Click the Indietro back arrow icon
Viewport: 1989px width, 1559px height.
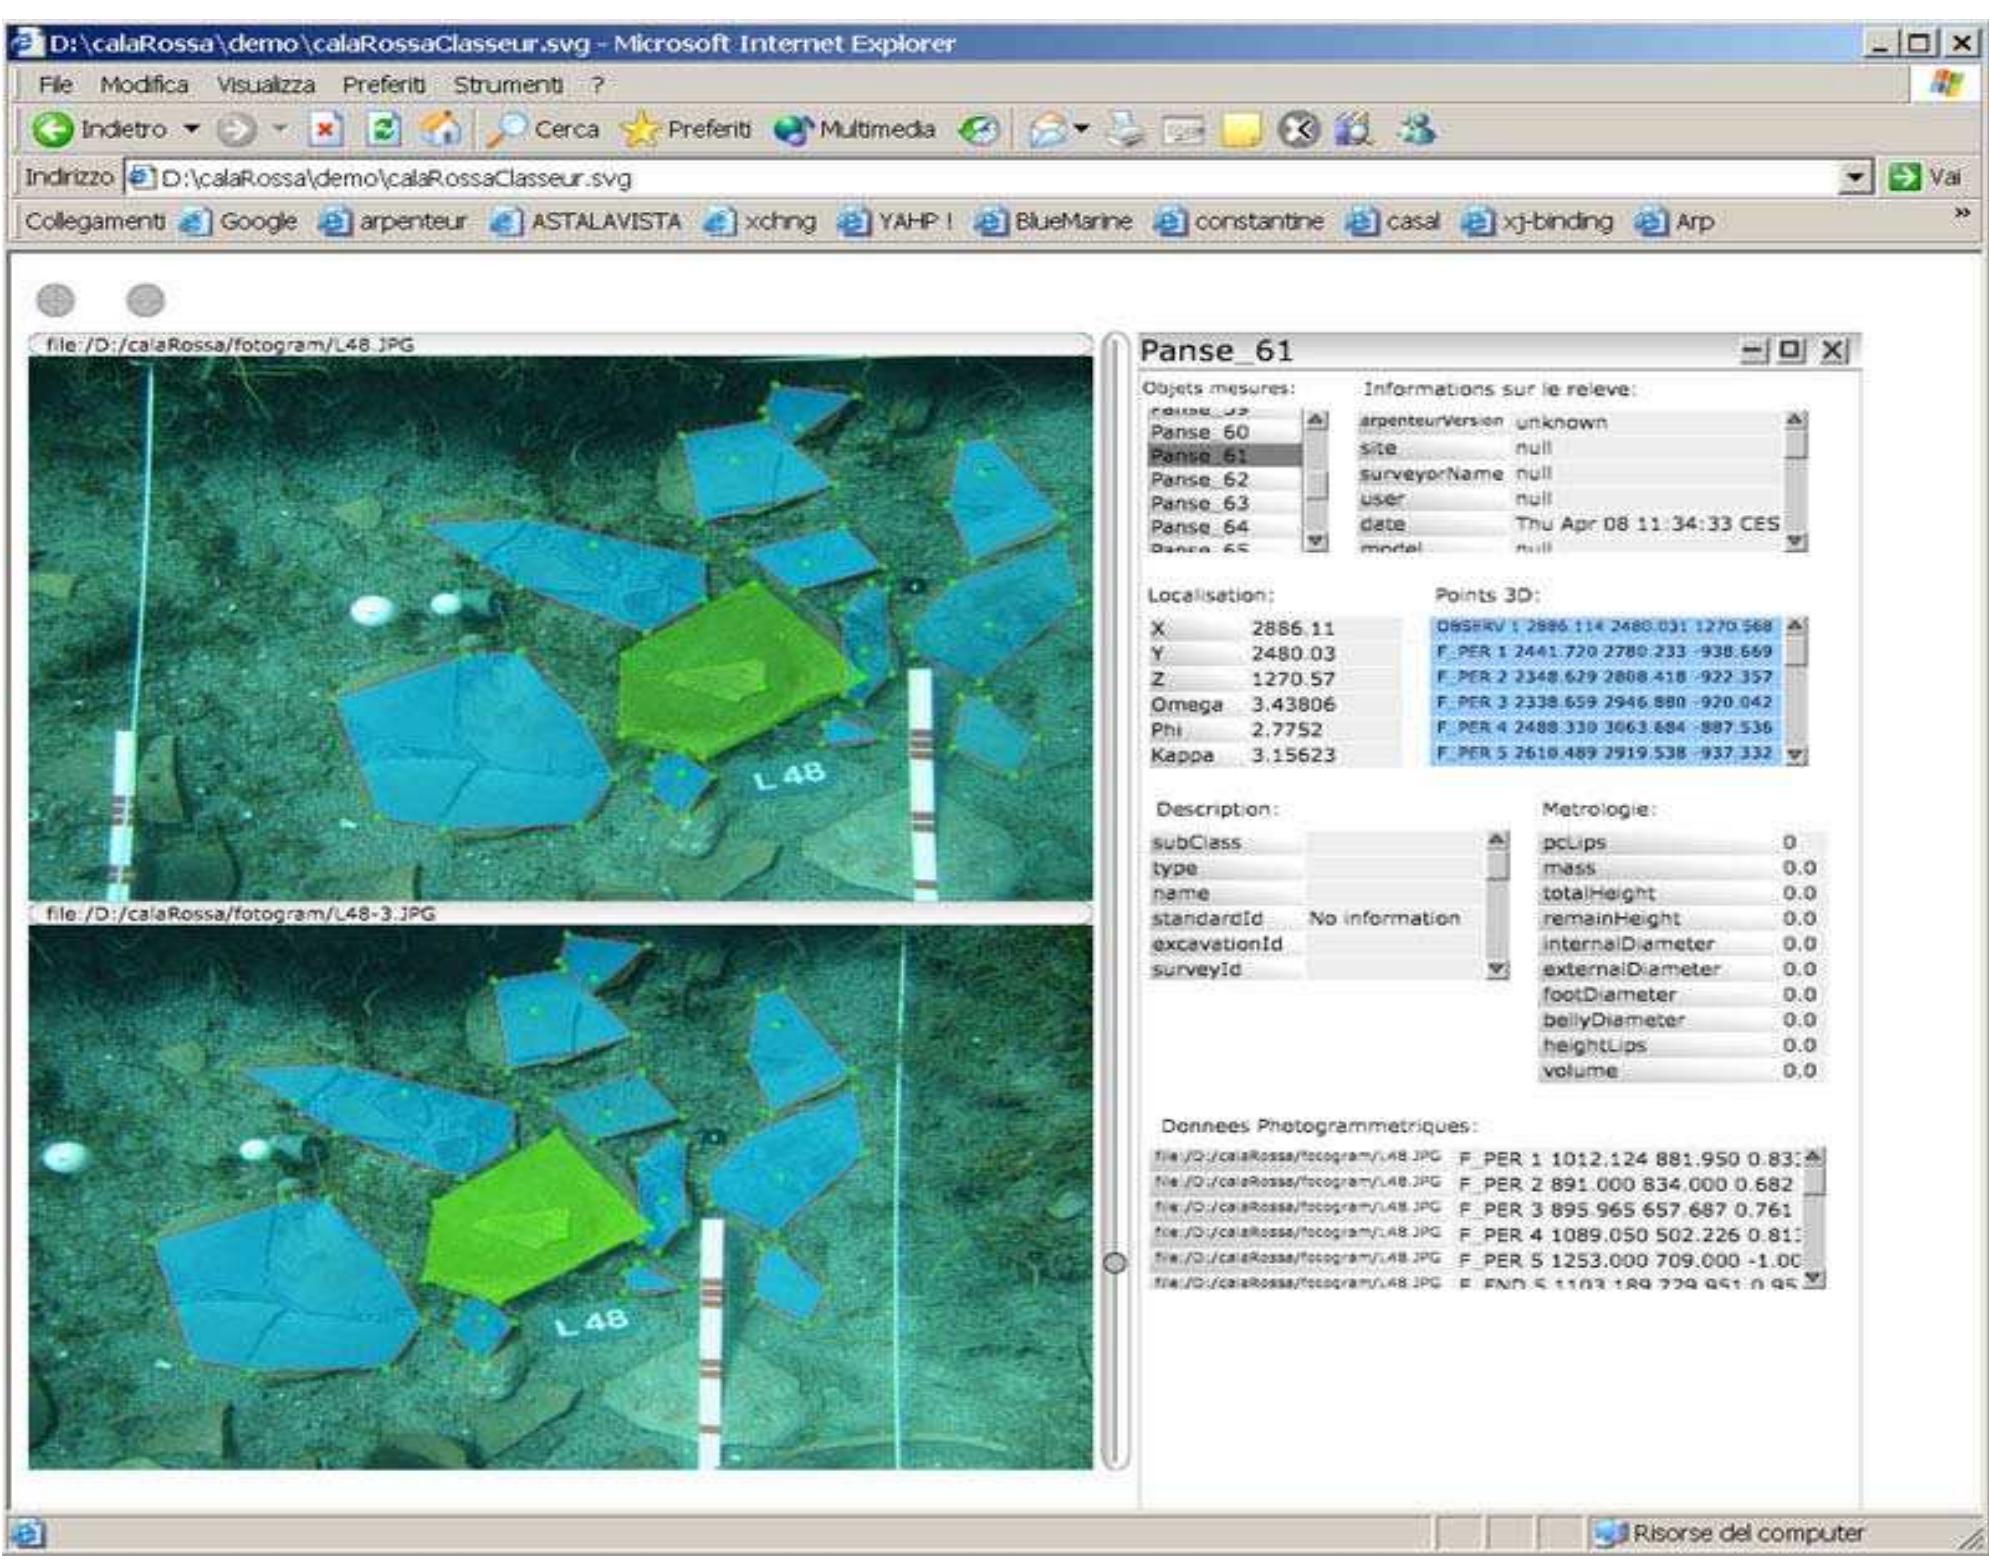(53, 129)
